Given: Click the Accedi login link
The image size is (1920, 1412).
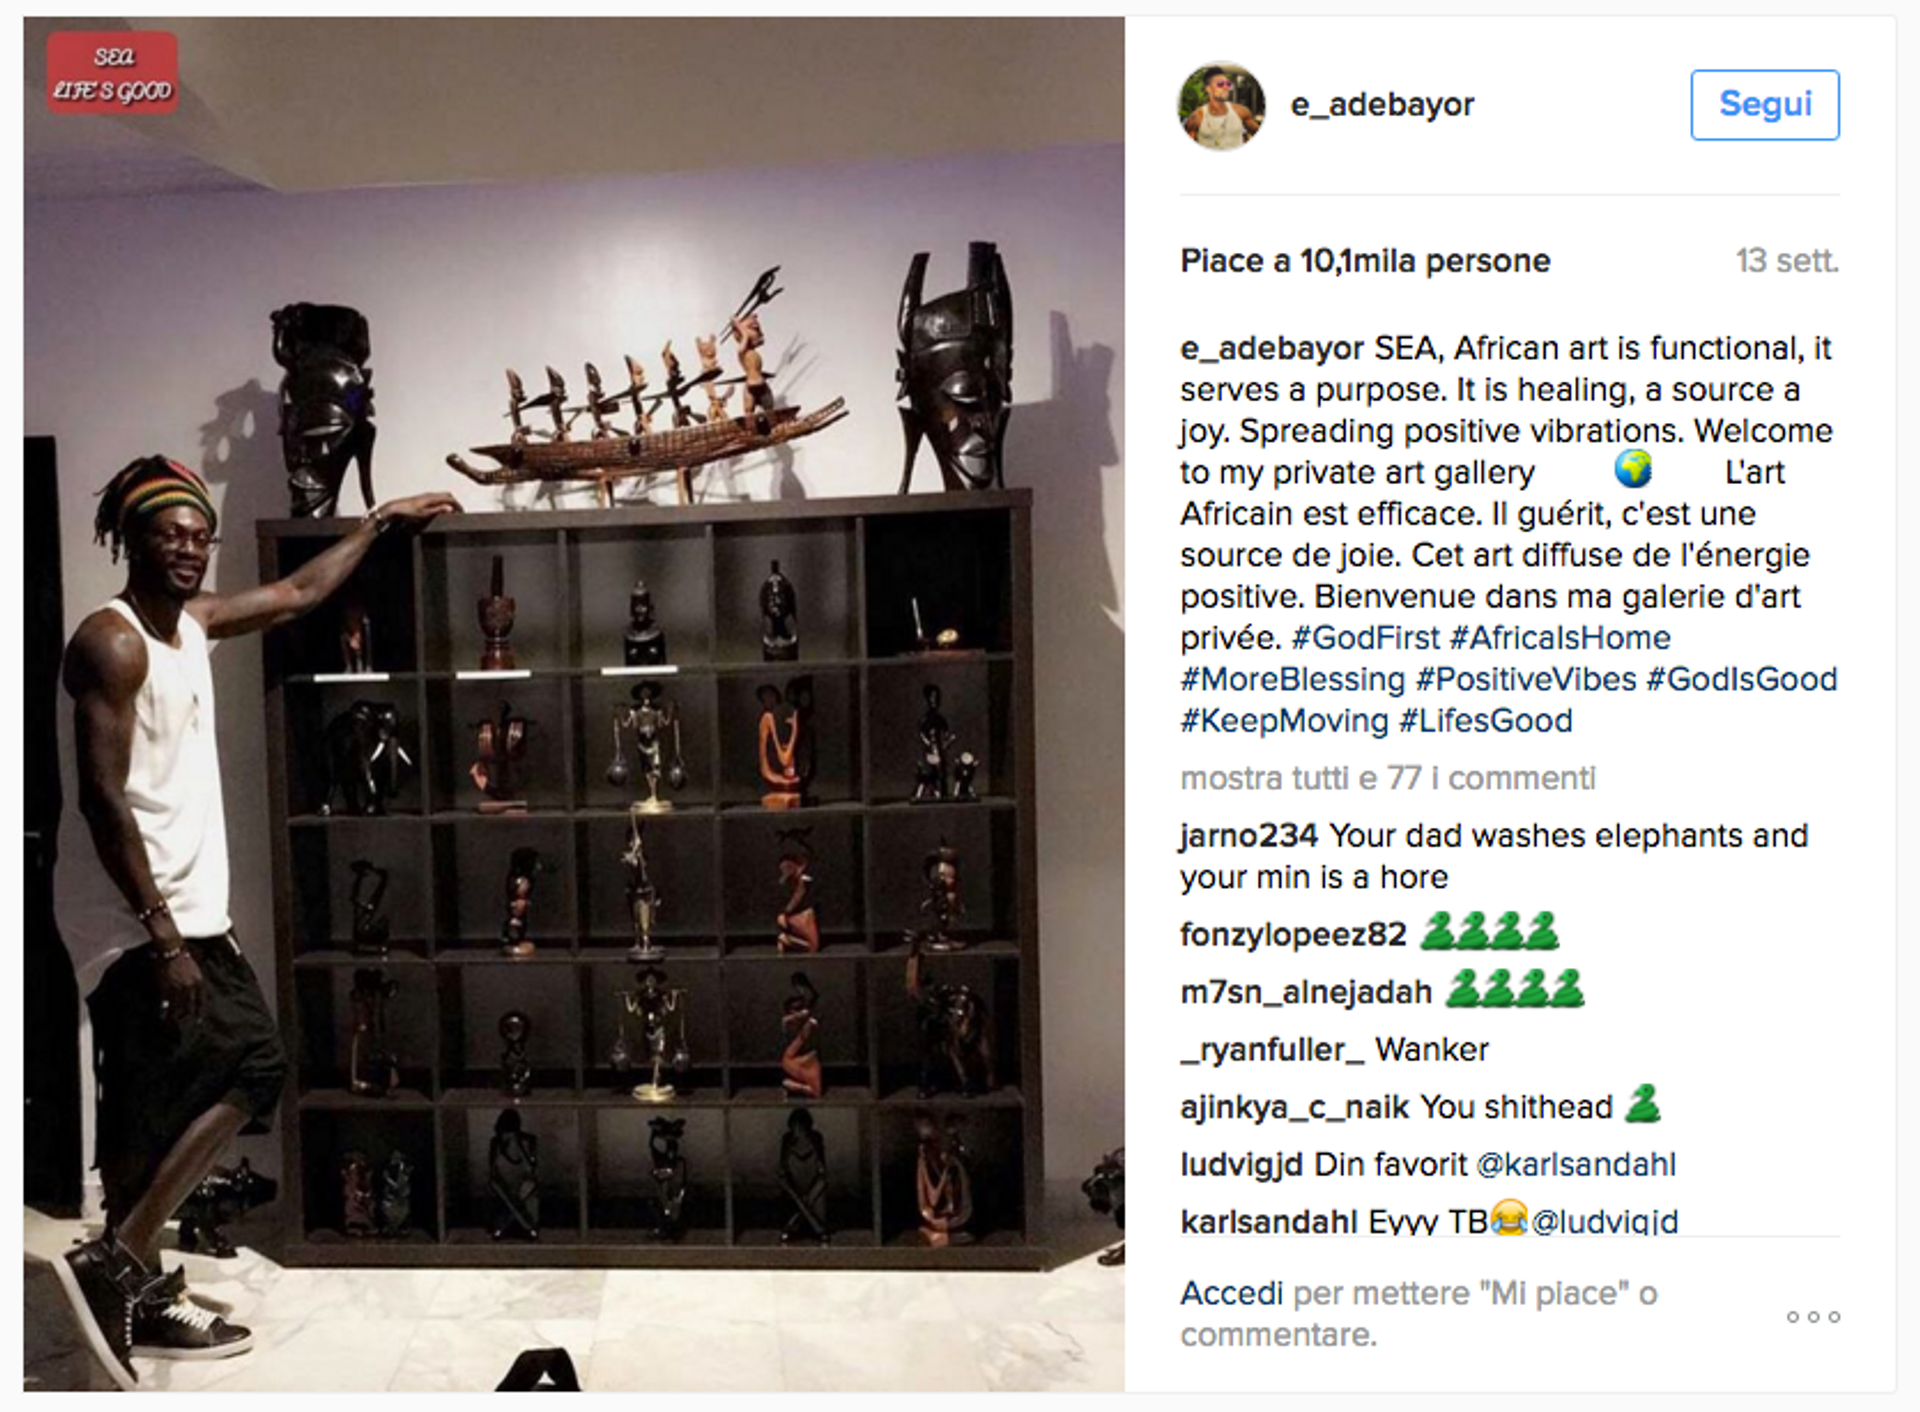Looking at the screenshot, I should click(1231, 1293).
